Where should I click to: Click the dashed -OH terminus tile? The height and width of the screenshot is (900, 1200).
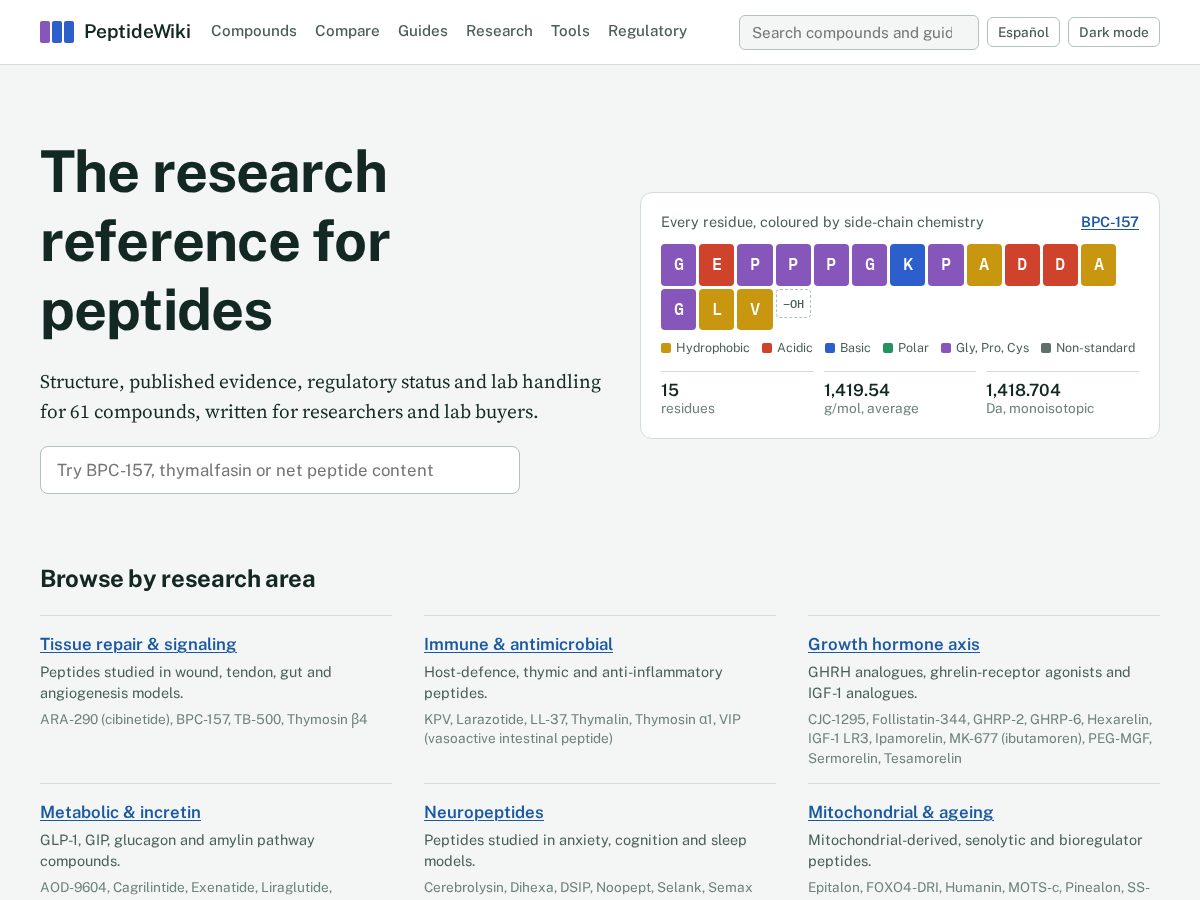pyautogui.click(x=793, y=304)
